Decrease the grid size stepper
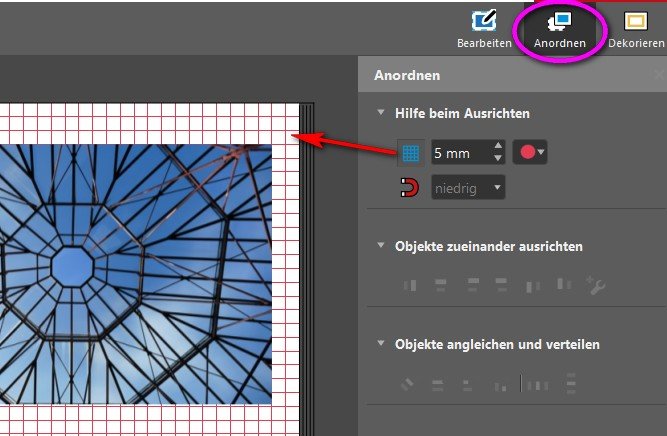The image size is (667, 436). [x=498, y=159]
